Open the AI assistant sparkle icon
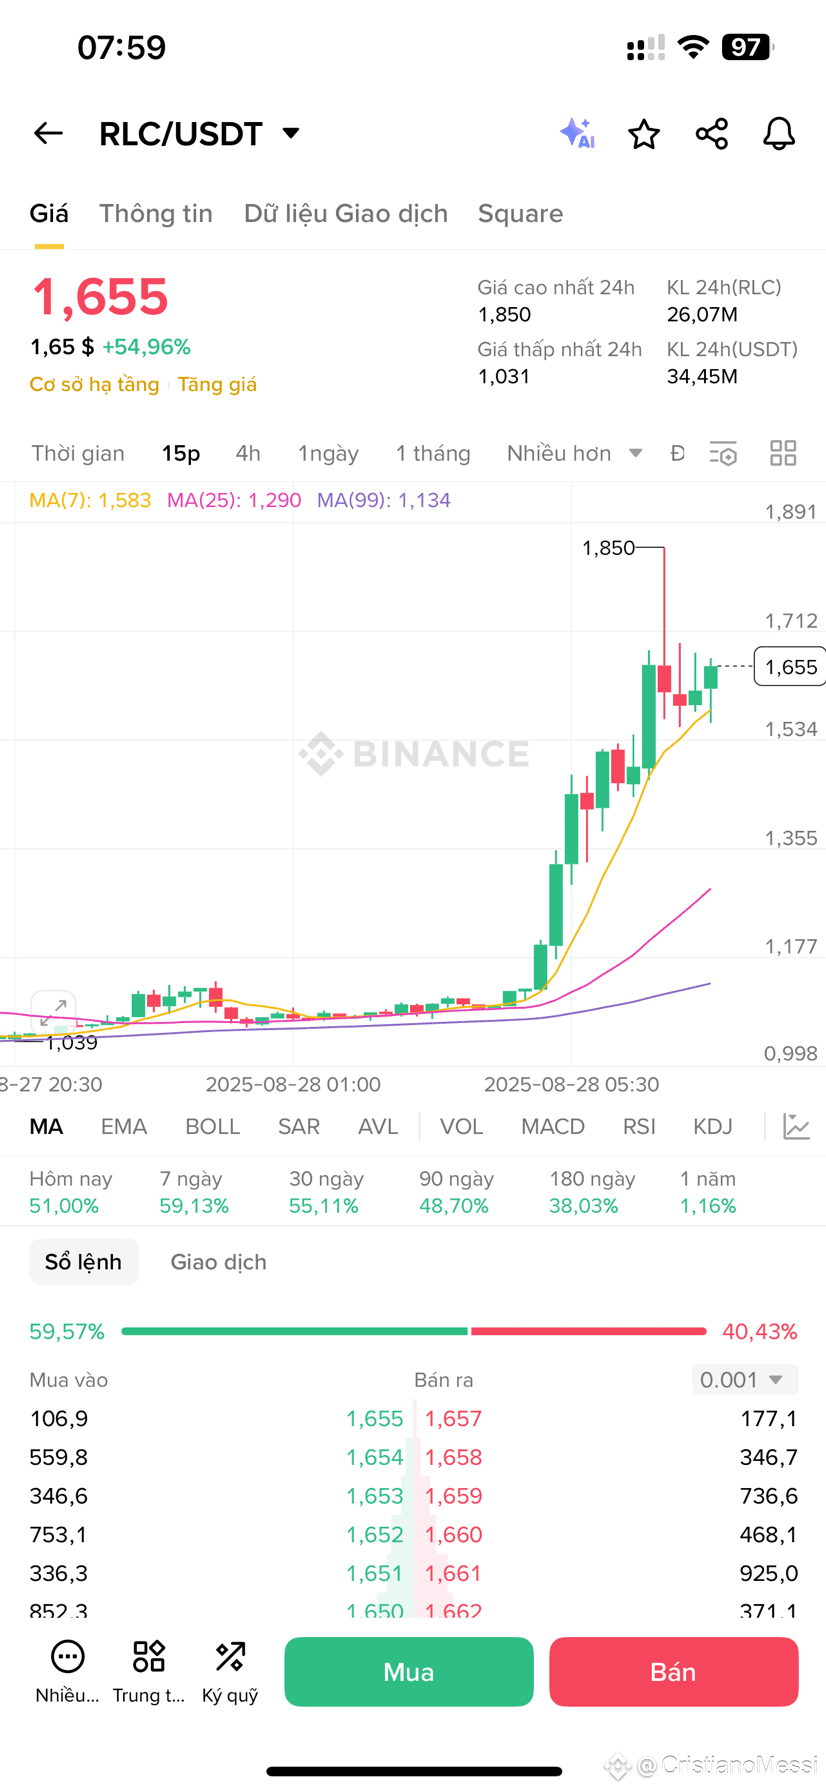Image resolution: width=826 pixels, height=1792 pixels. (x=577, y=133)
